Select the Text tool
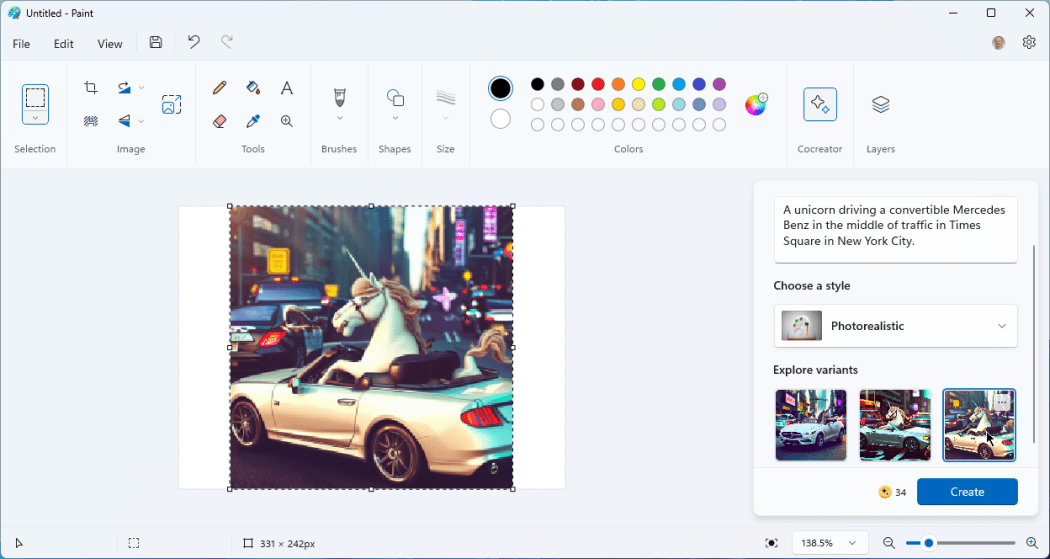Image resolution: width=1050 pixels, height=559 pixels. point(287,88)
